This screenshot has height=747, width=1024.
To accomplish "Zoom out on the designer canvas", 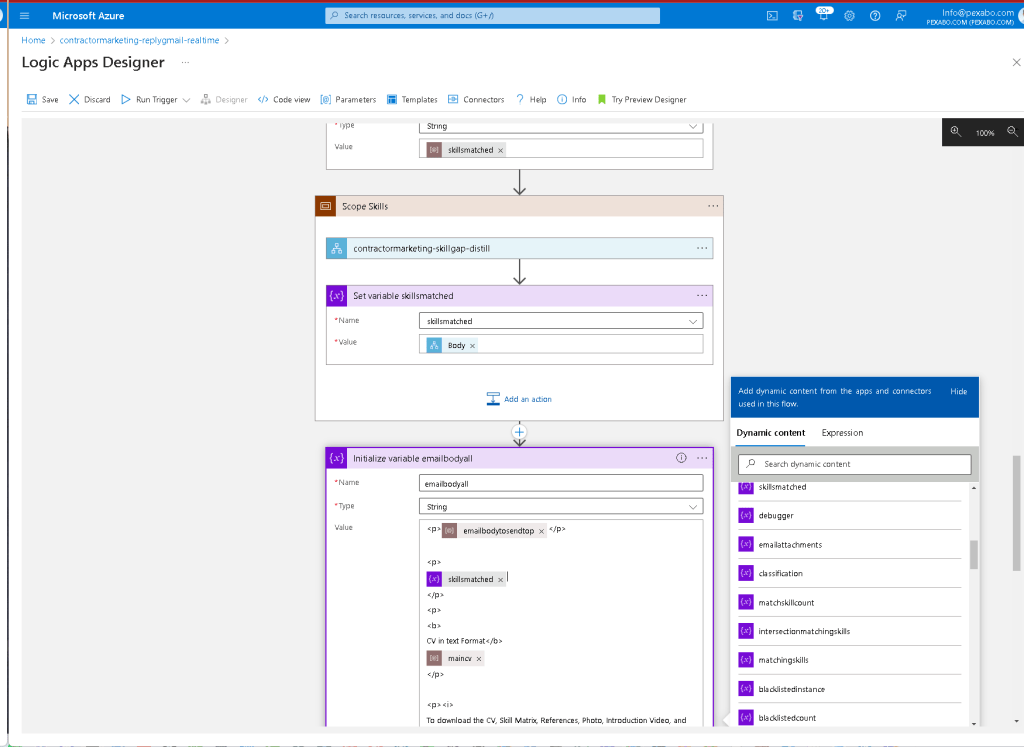I will pos(1012,131).
